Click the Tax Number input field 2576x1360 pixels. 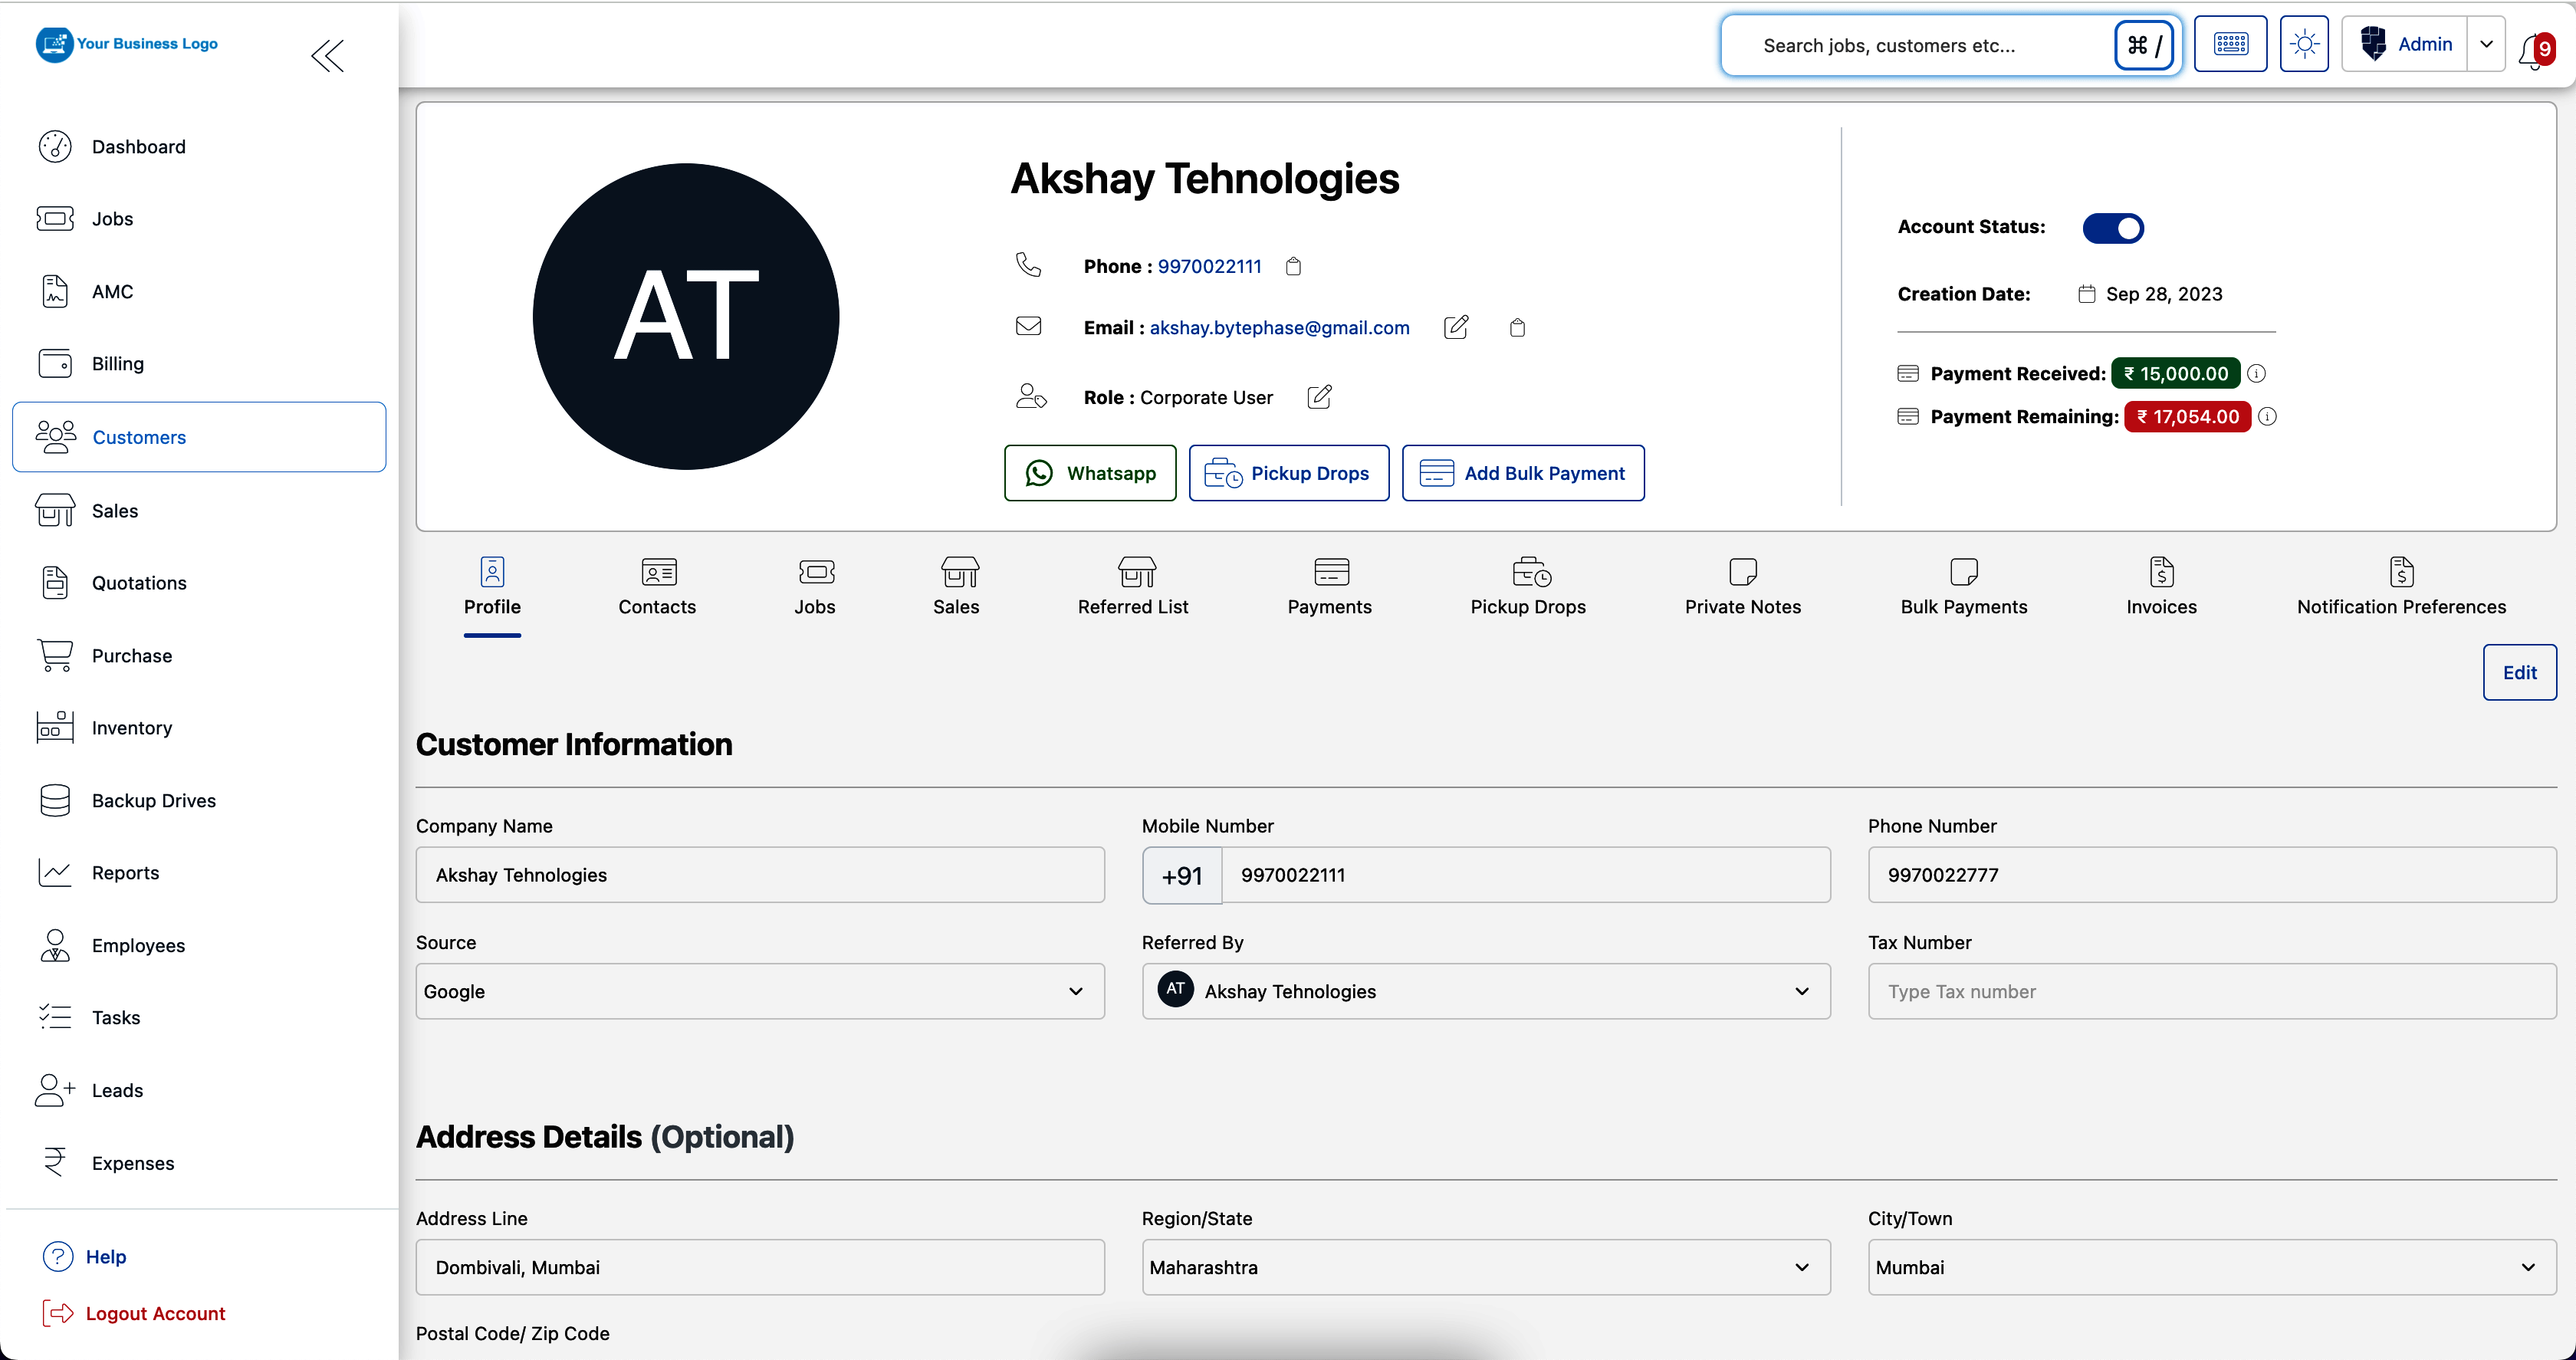(2212, 991)
